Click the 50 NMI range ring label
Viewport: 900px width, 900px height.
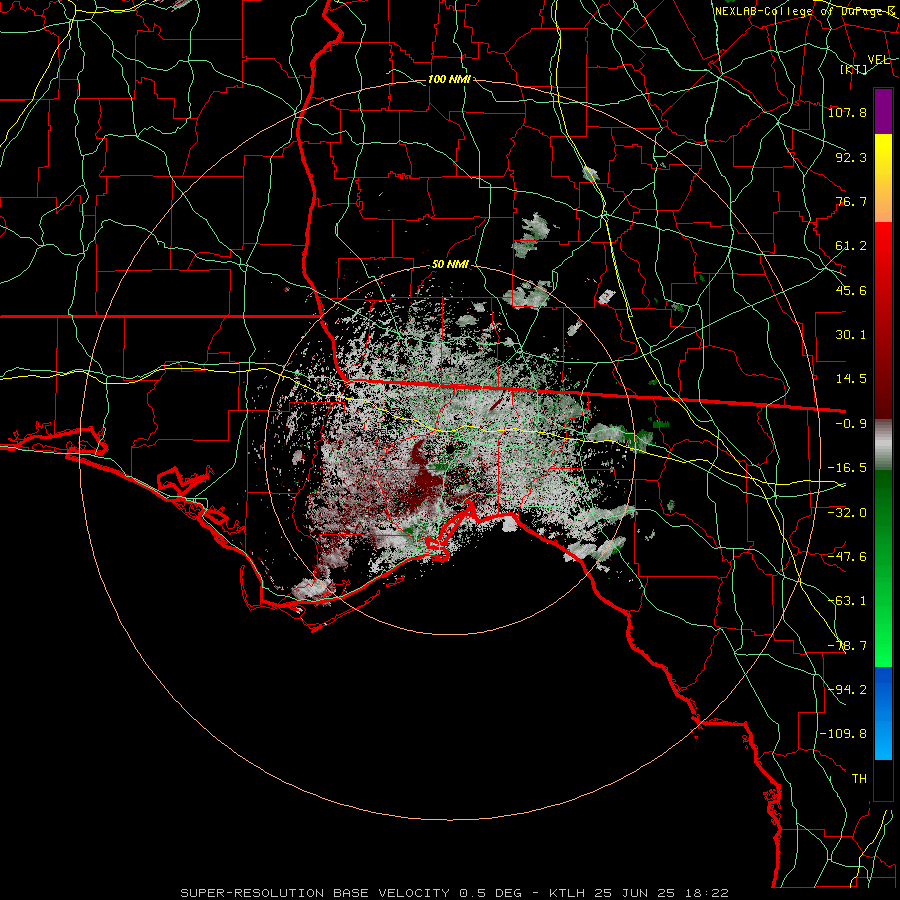pos(451,265)
